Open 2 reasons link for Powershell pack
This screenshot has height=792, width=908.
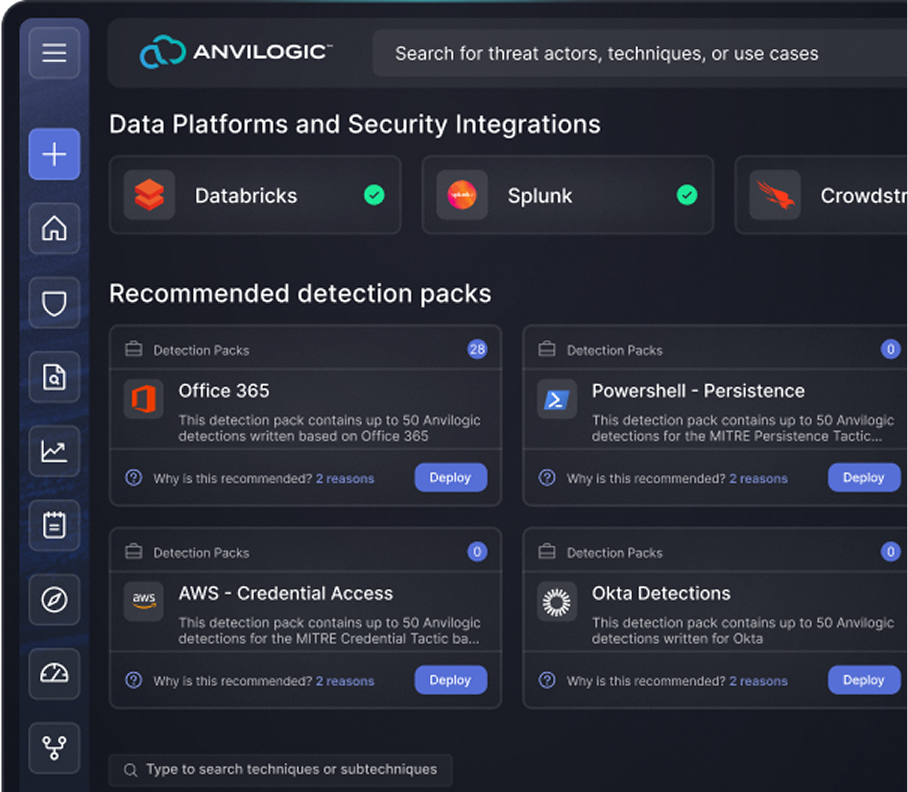(x=758, y=479)
